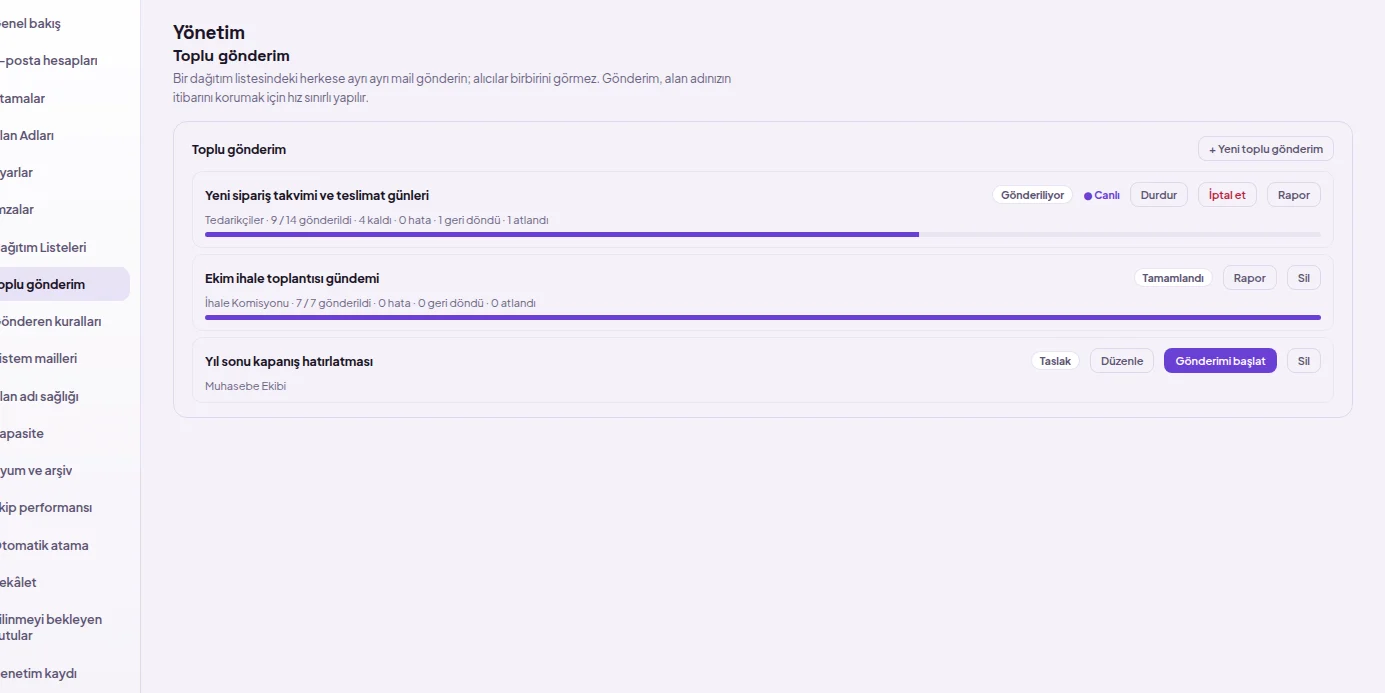Click the Yıl sonu kapanış hatırlatması title

(289, 361)
